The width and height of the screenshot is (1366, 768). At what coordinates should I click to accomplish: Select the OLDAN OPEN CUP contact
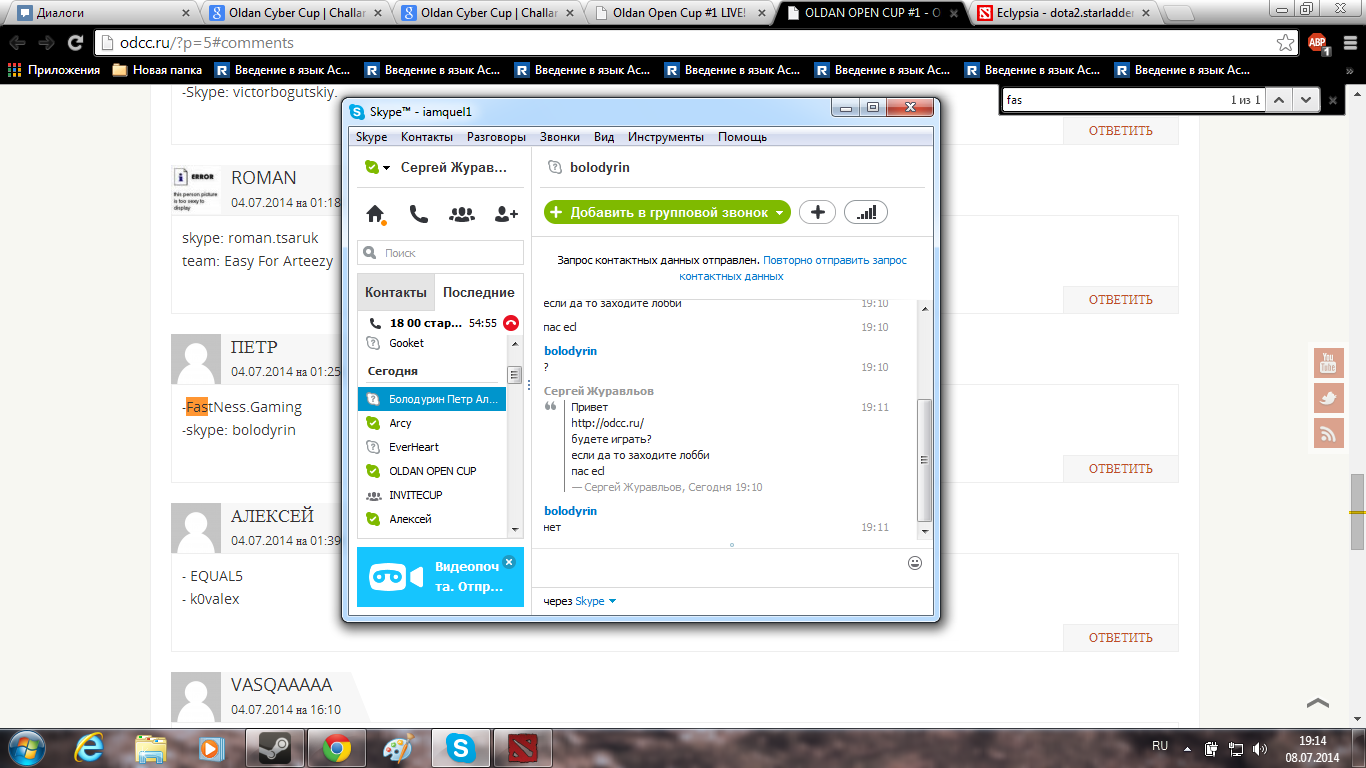click(x=432, y=471)
